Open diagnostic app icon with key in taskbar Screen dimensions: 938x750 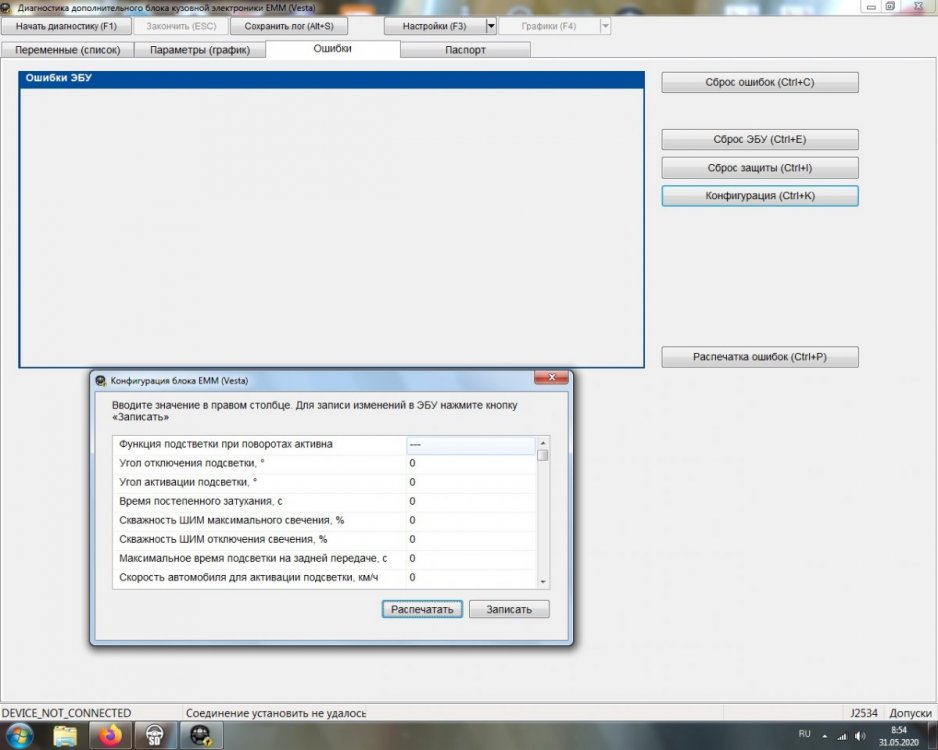point(201,736)
